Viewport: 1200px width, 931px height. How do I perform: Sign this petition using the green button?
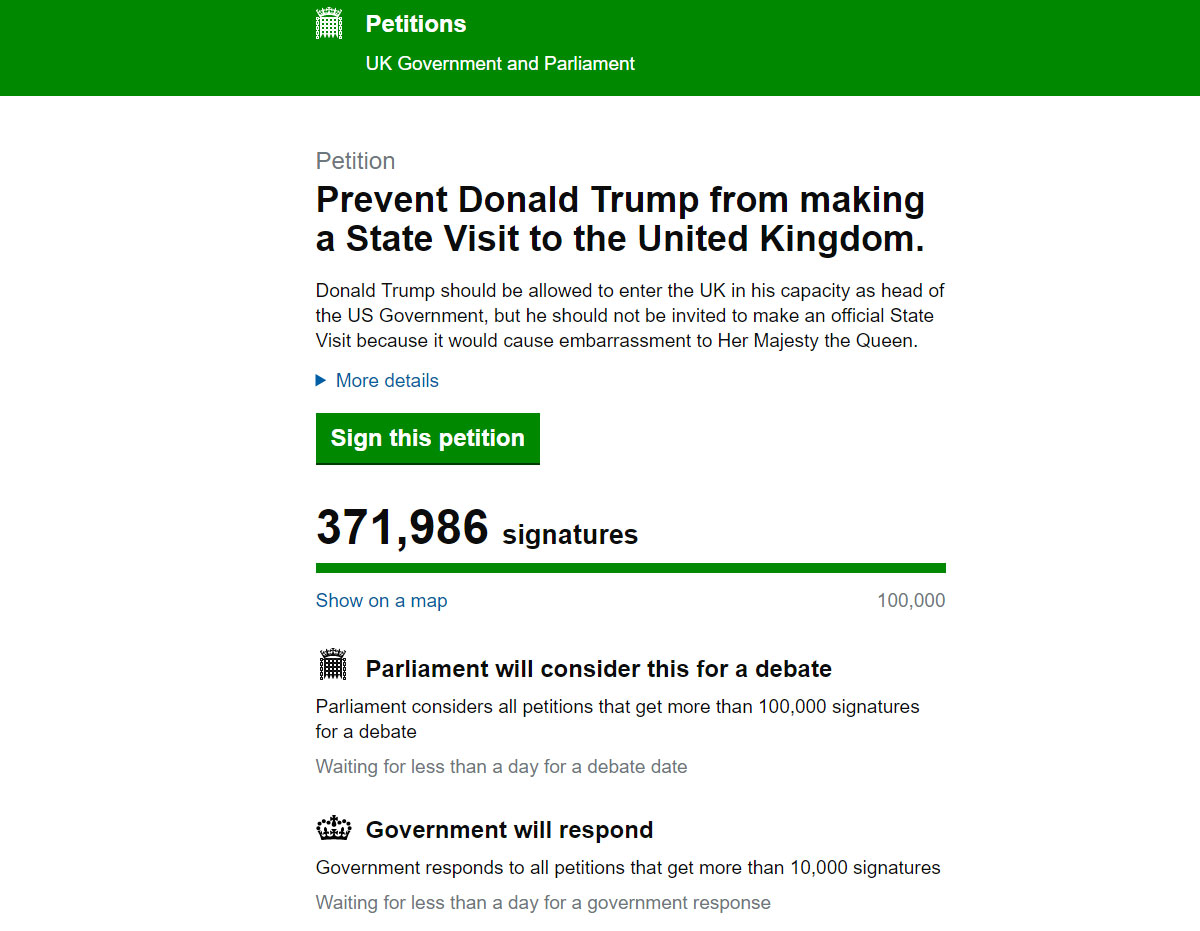point(428,438)
